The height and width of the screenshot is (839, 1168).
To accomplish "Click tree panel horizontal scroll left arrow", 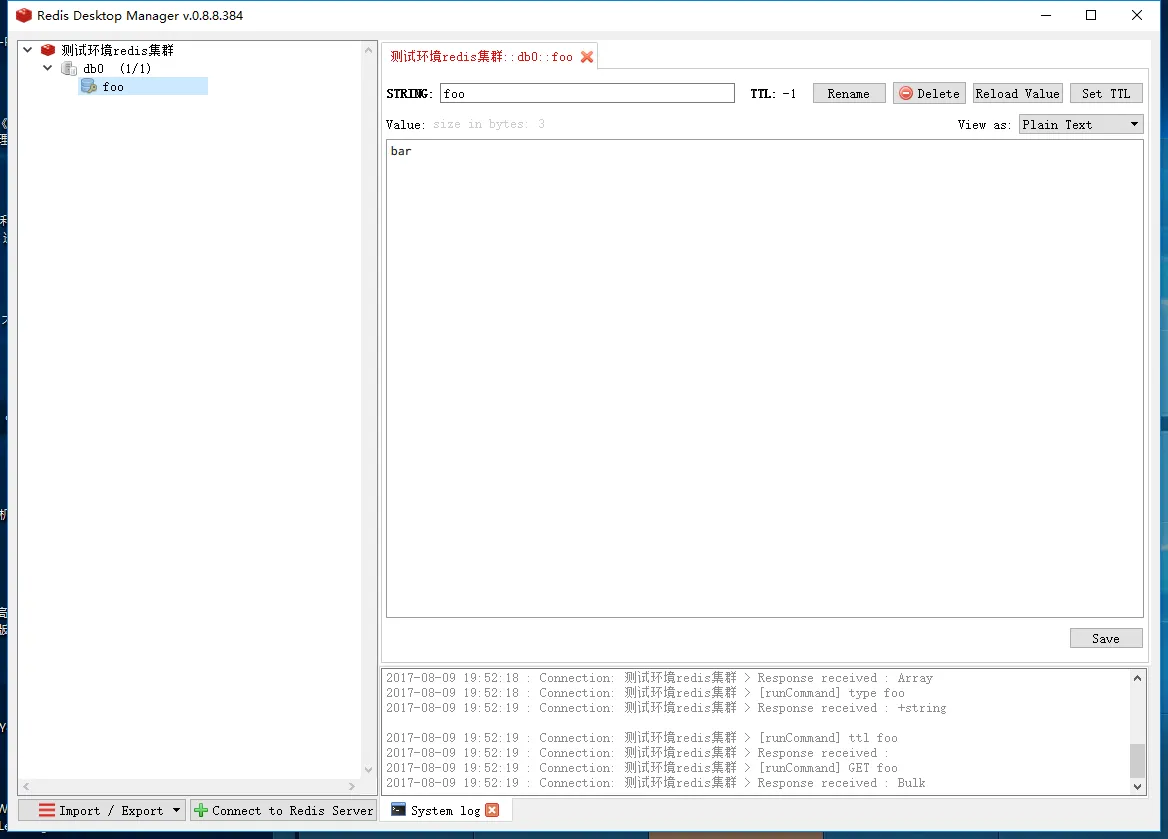I will click(x=26, y=786).
